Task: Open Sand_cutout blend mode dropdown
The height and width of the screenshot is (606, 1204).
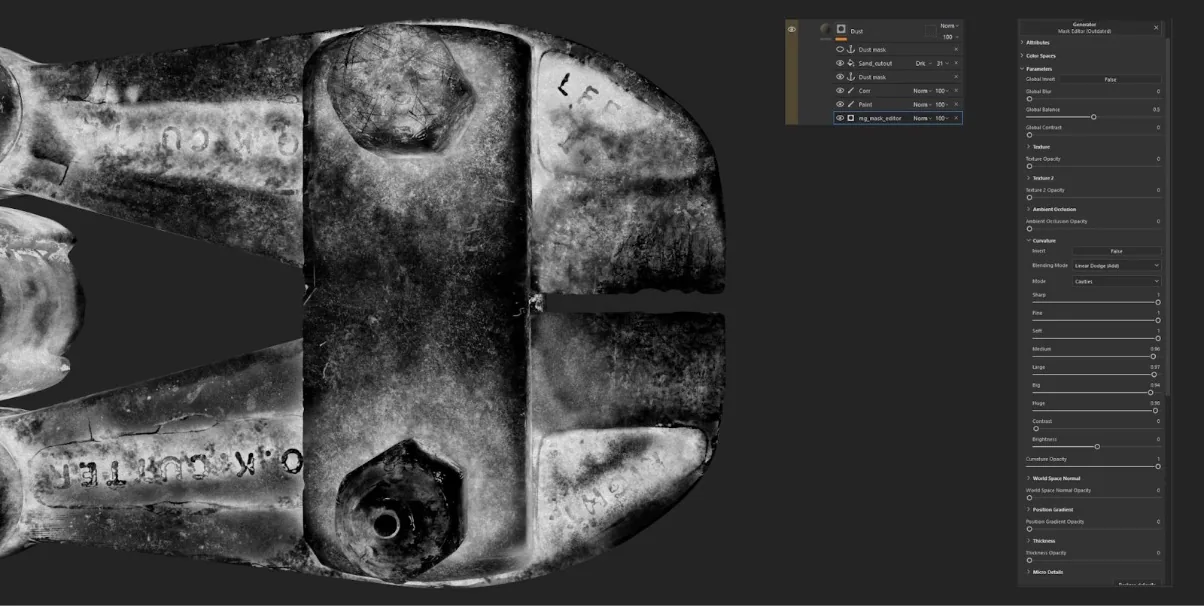Action: click(922, 63)
